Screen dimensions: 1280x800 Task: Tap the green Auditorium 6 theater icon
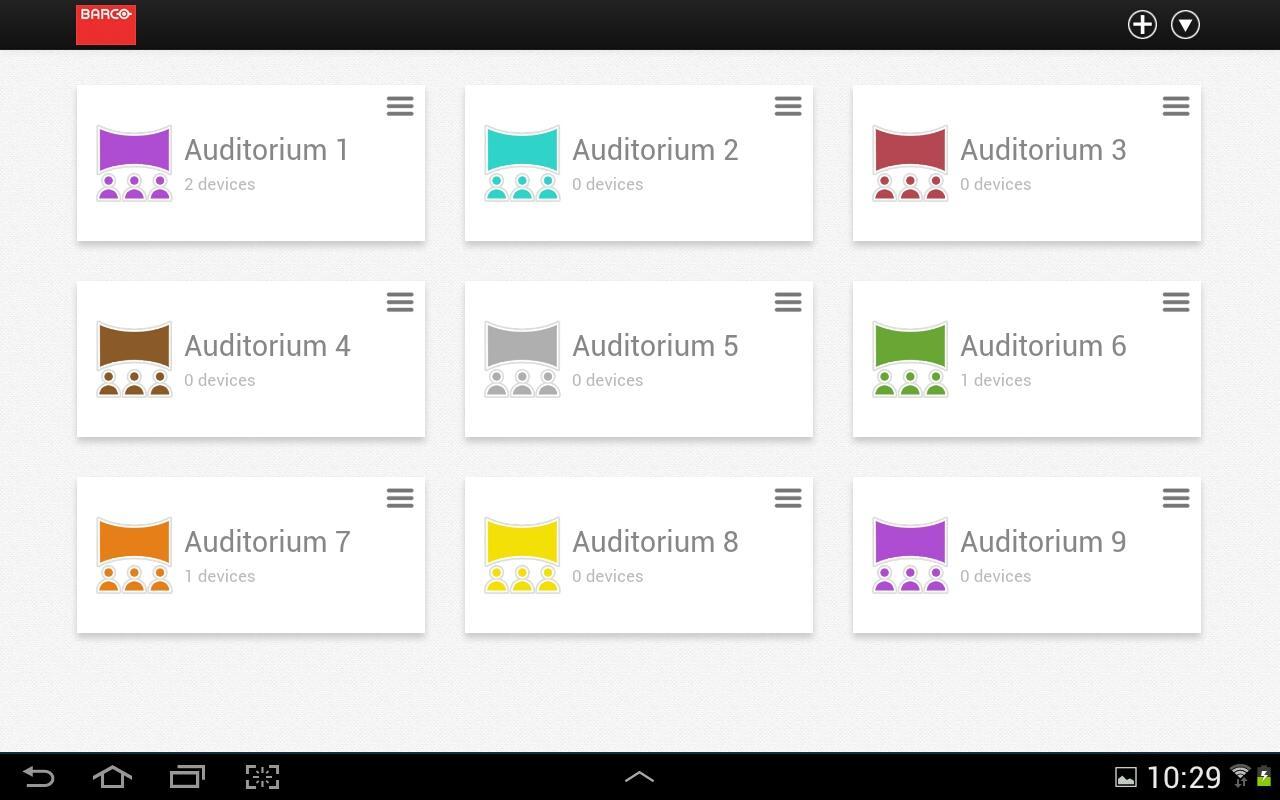[x=910, y=359]
